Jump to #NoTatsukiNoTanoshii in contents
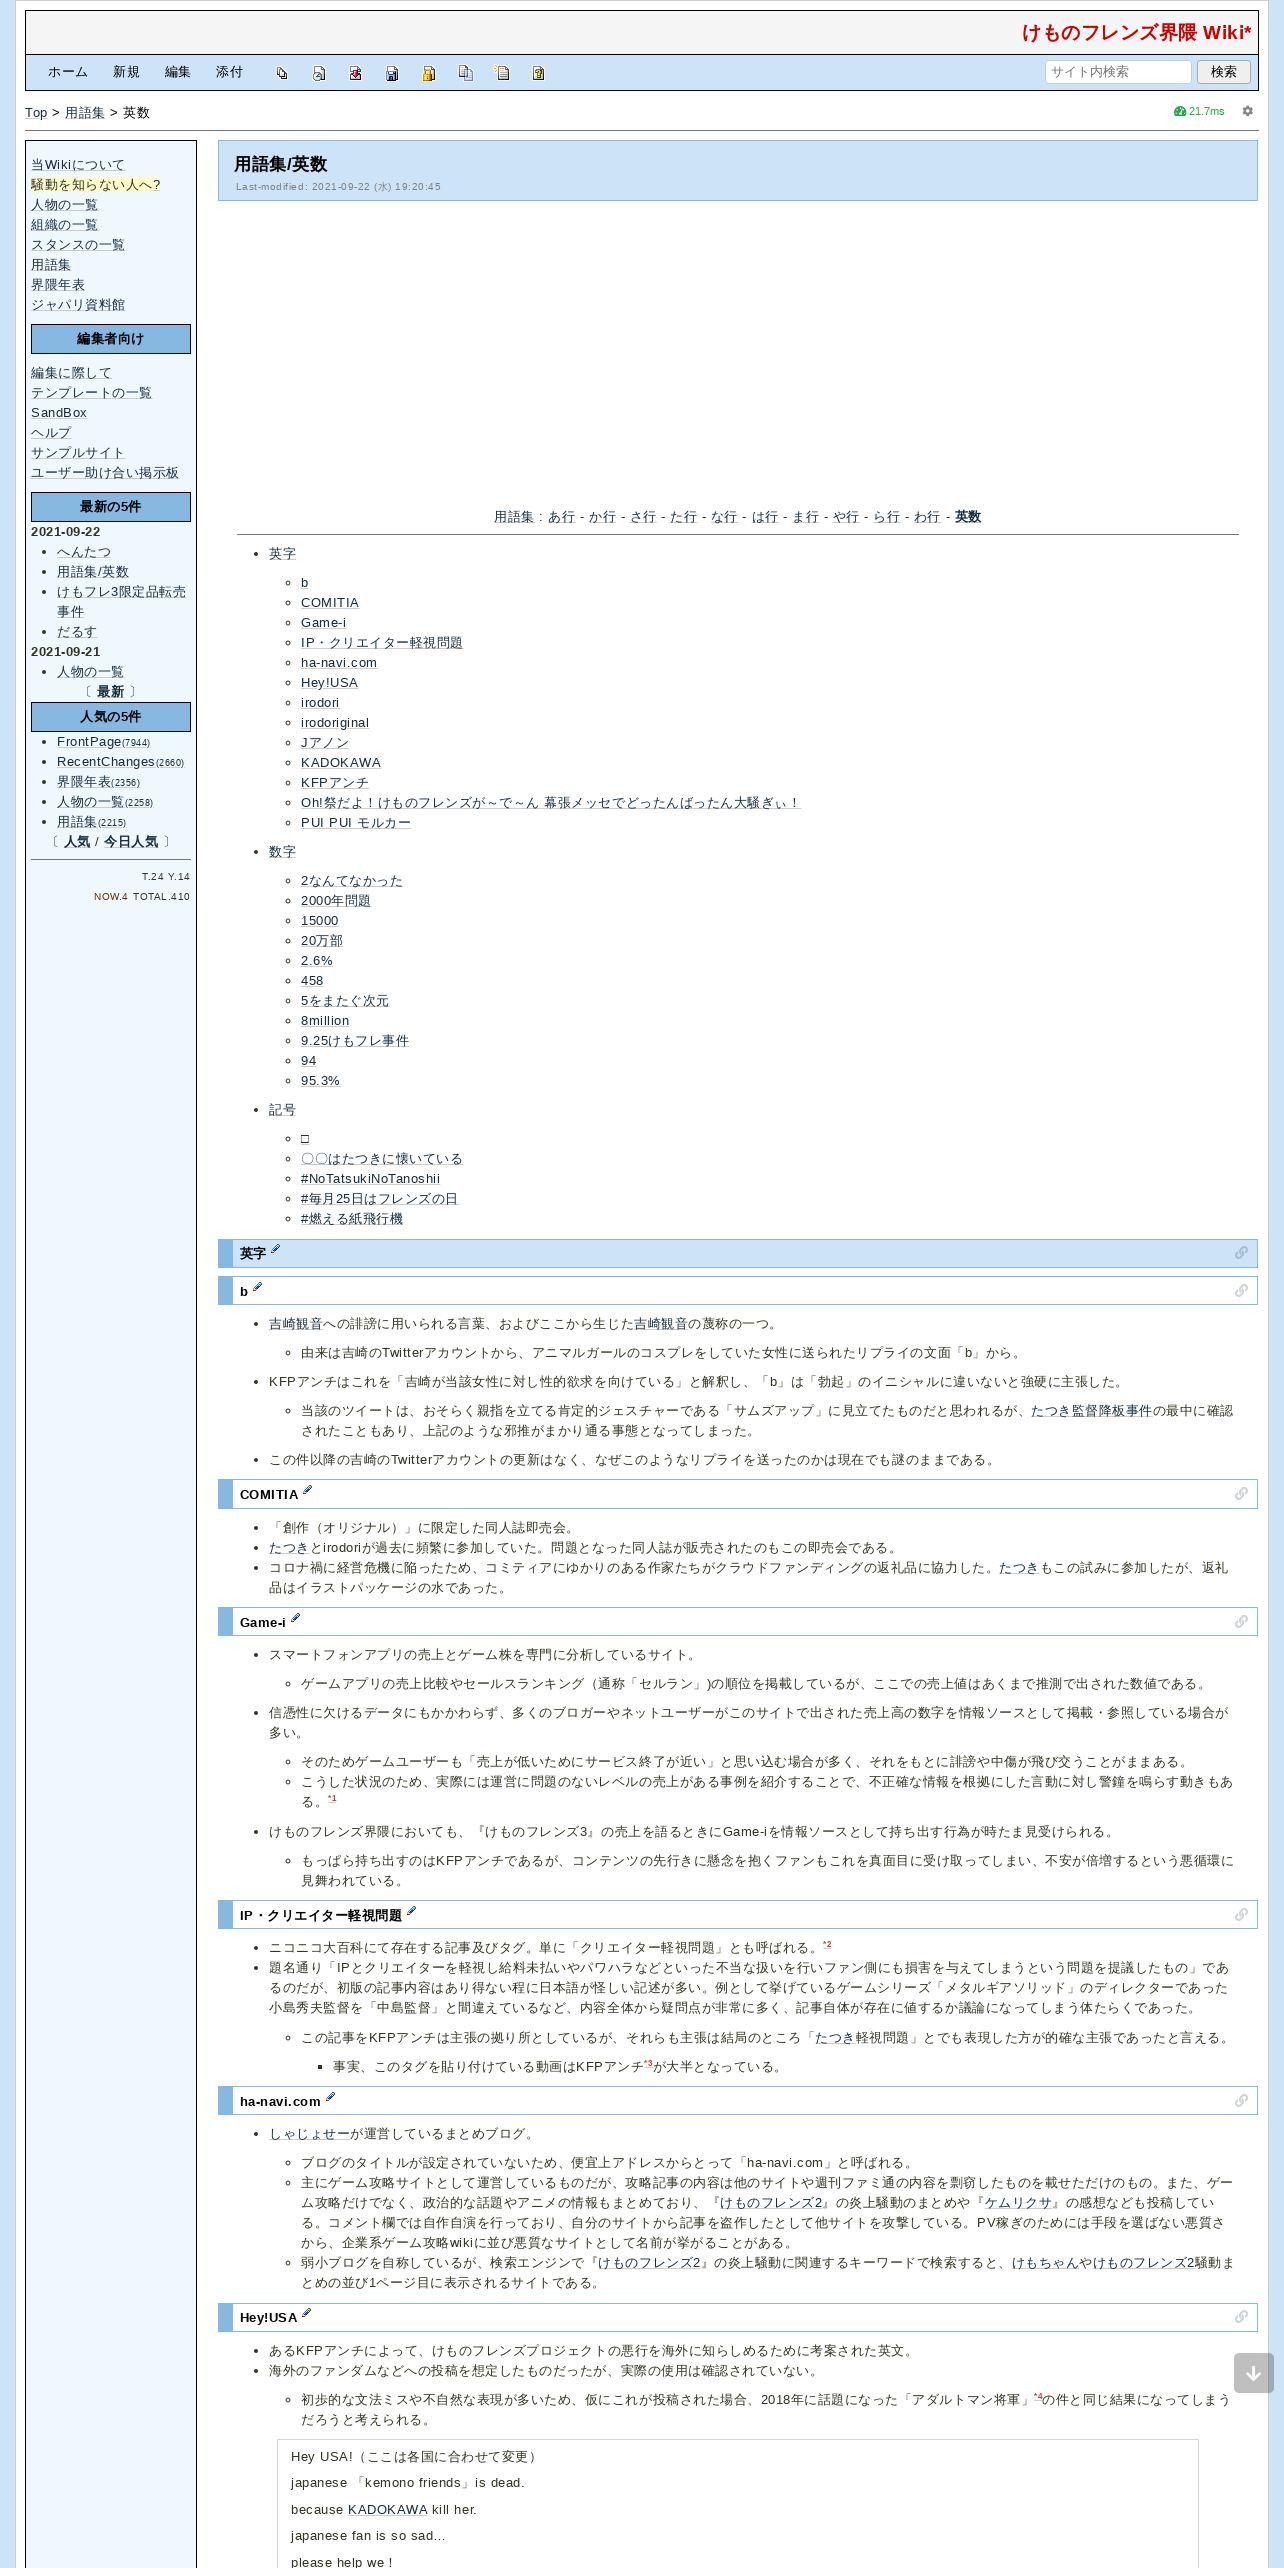The width and height of the screenshot is (1284, 2568). (x=370, y=1179)
